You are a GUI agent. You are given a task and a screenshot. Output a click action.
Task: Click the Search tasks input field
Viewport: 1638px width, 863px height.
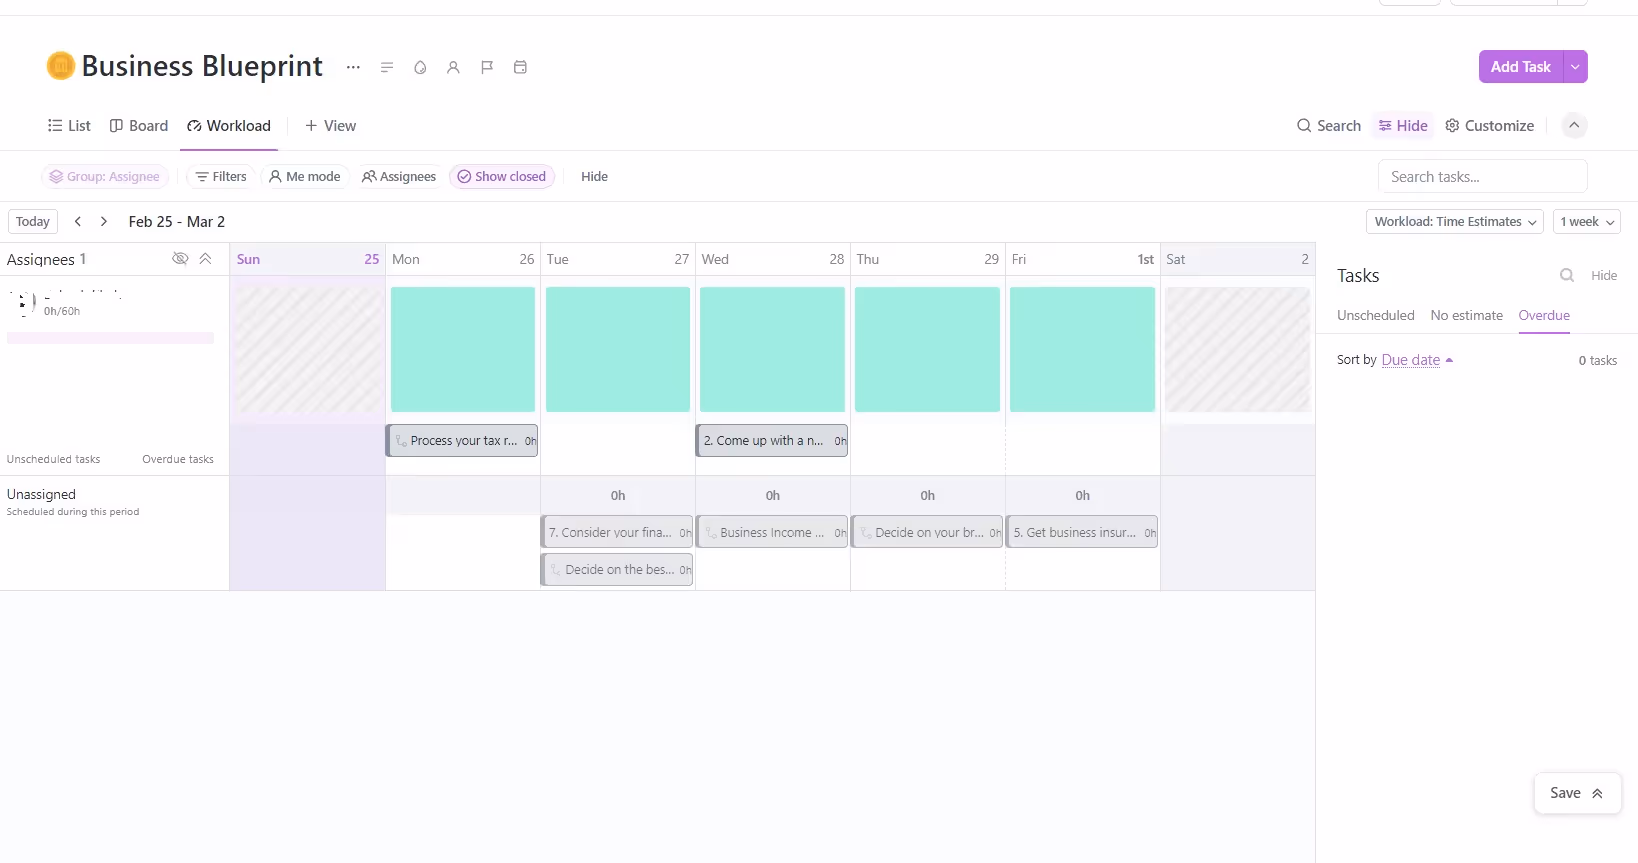1482,176
